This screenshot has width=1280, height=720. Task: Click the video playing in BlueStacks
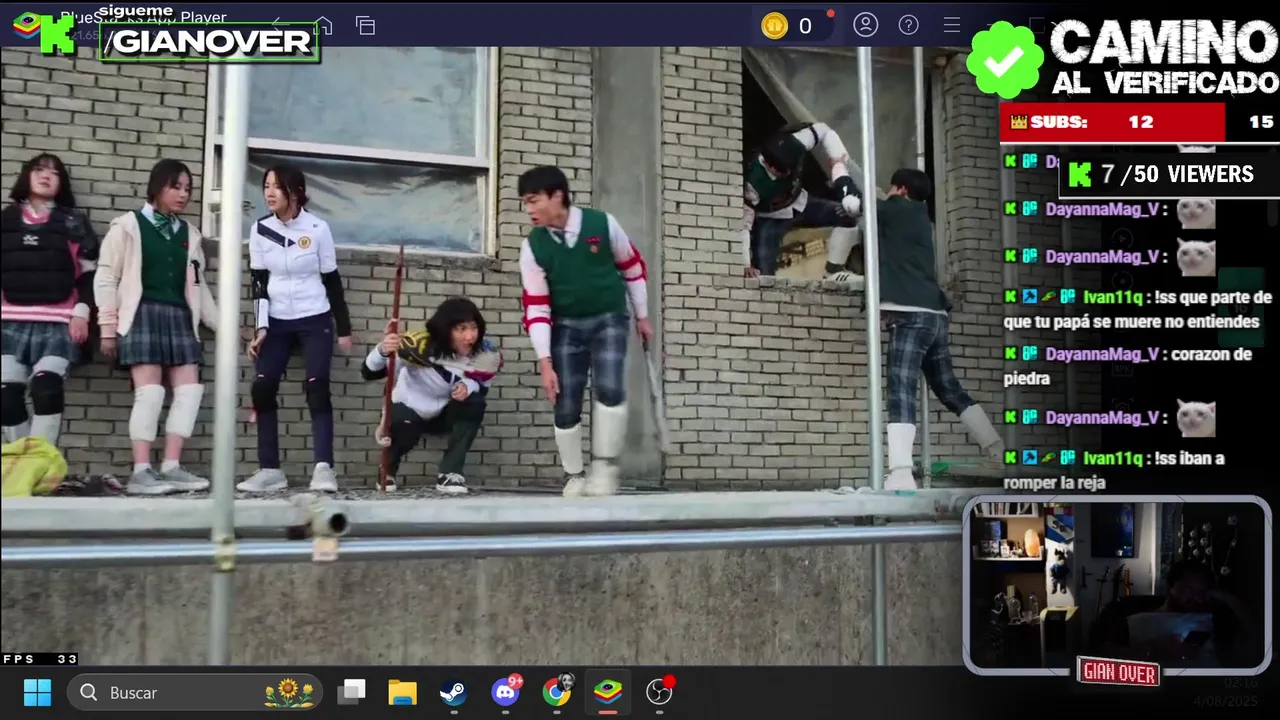480,355
